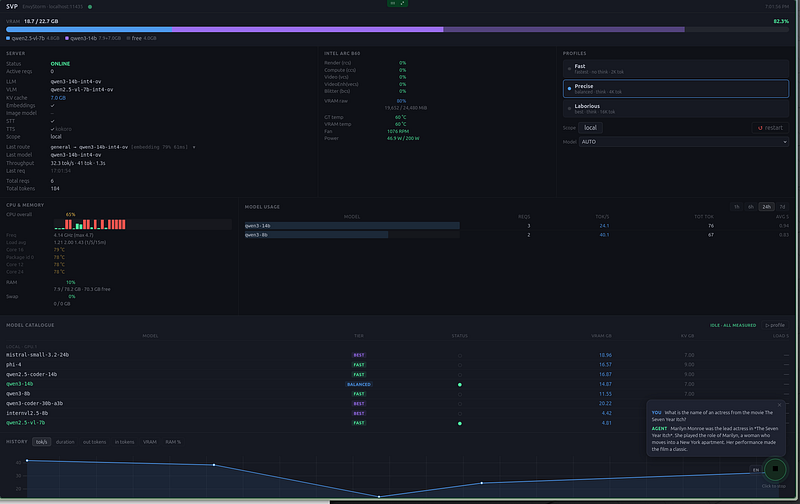This screenshot has height=504, width=800.
Task: Click the round stop voice button
Action: [774, 469]
